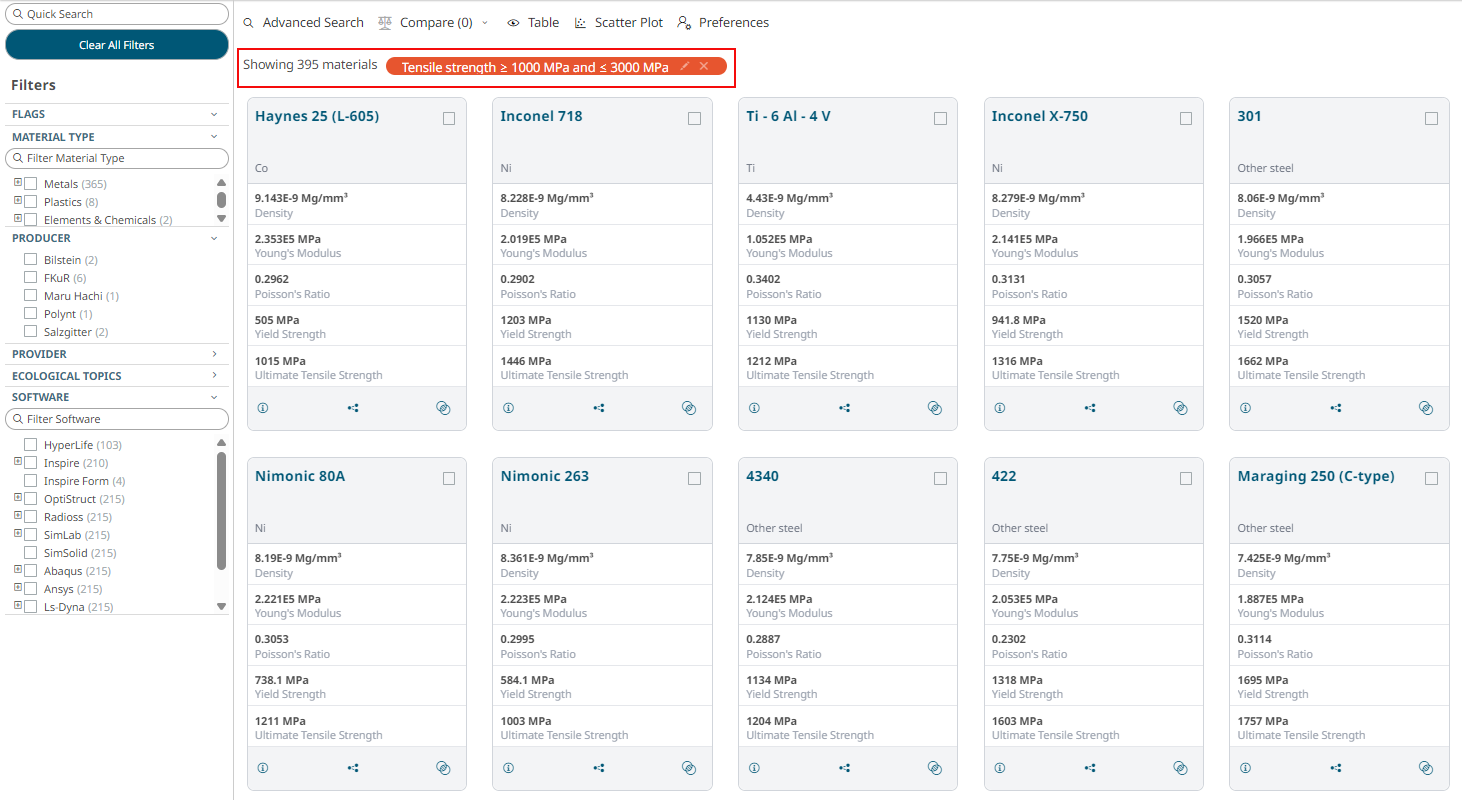Open the 4340 material title
This screenshot has width=1462, height=800.
tap(762, 476)
